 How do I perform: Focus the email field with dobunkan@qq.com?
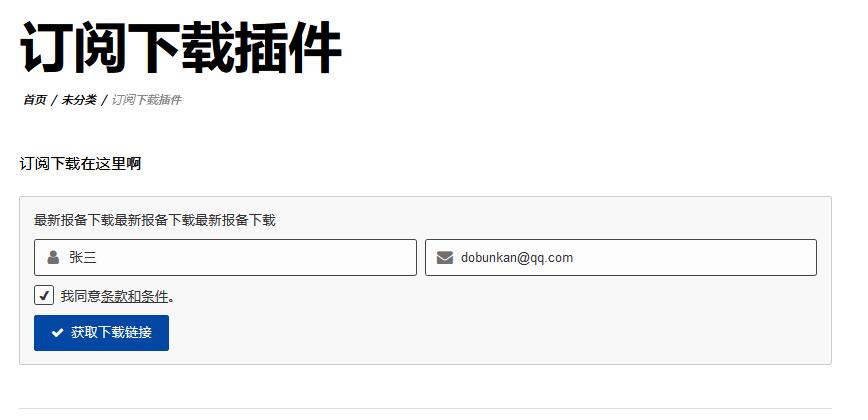pos(621,257)
